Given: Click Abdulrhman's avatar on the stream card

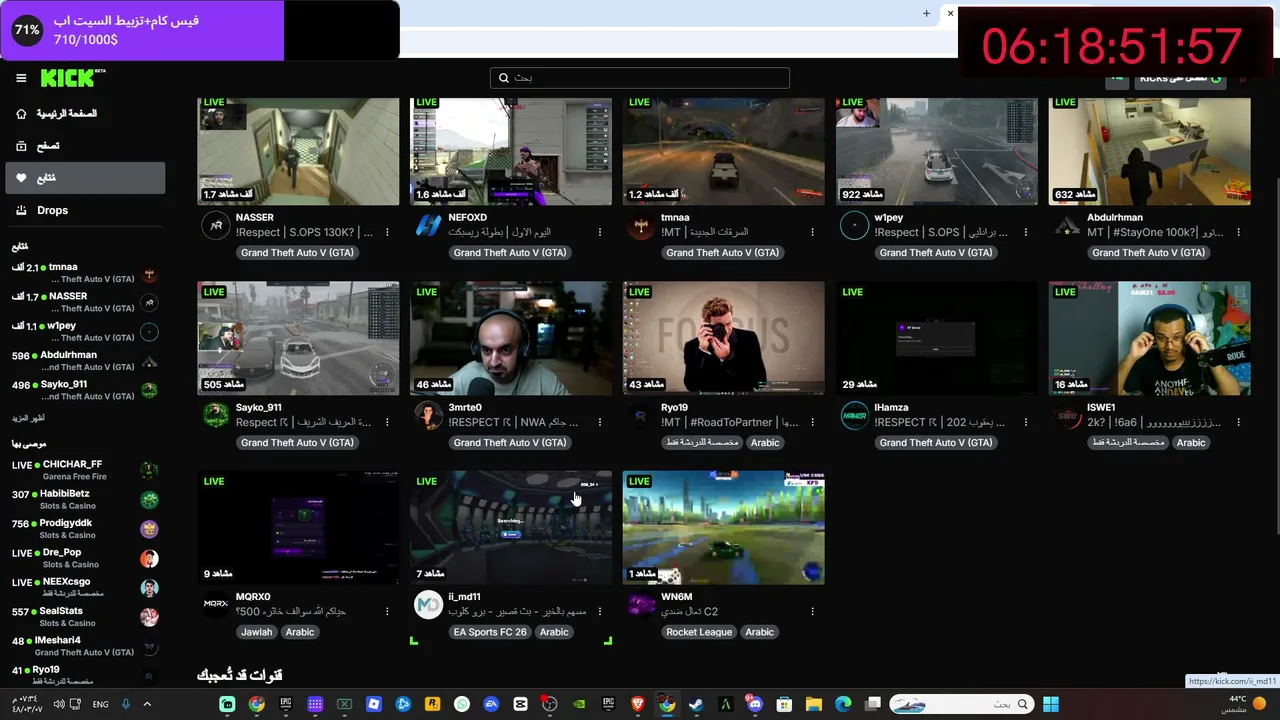Looking at the screenshot, I should (x=1067, y=226).
